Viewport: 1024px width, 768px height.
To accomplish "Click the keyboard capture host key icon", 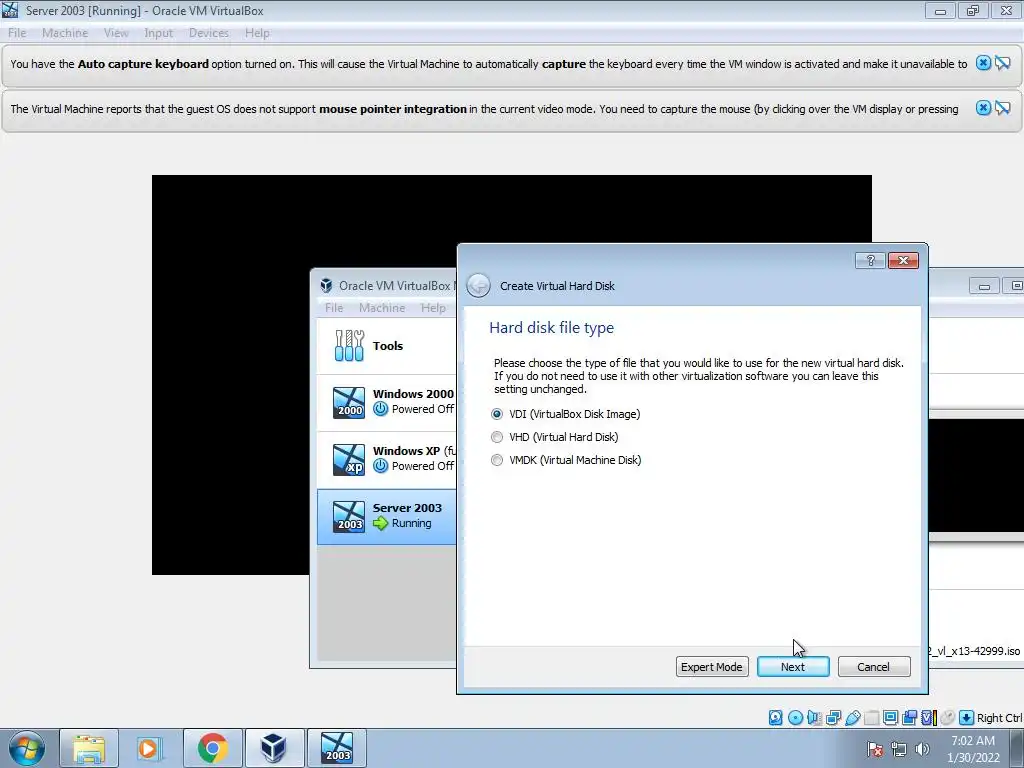I will pos(967,718).
